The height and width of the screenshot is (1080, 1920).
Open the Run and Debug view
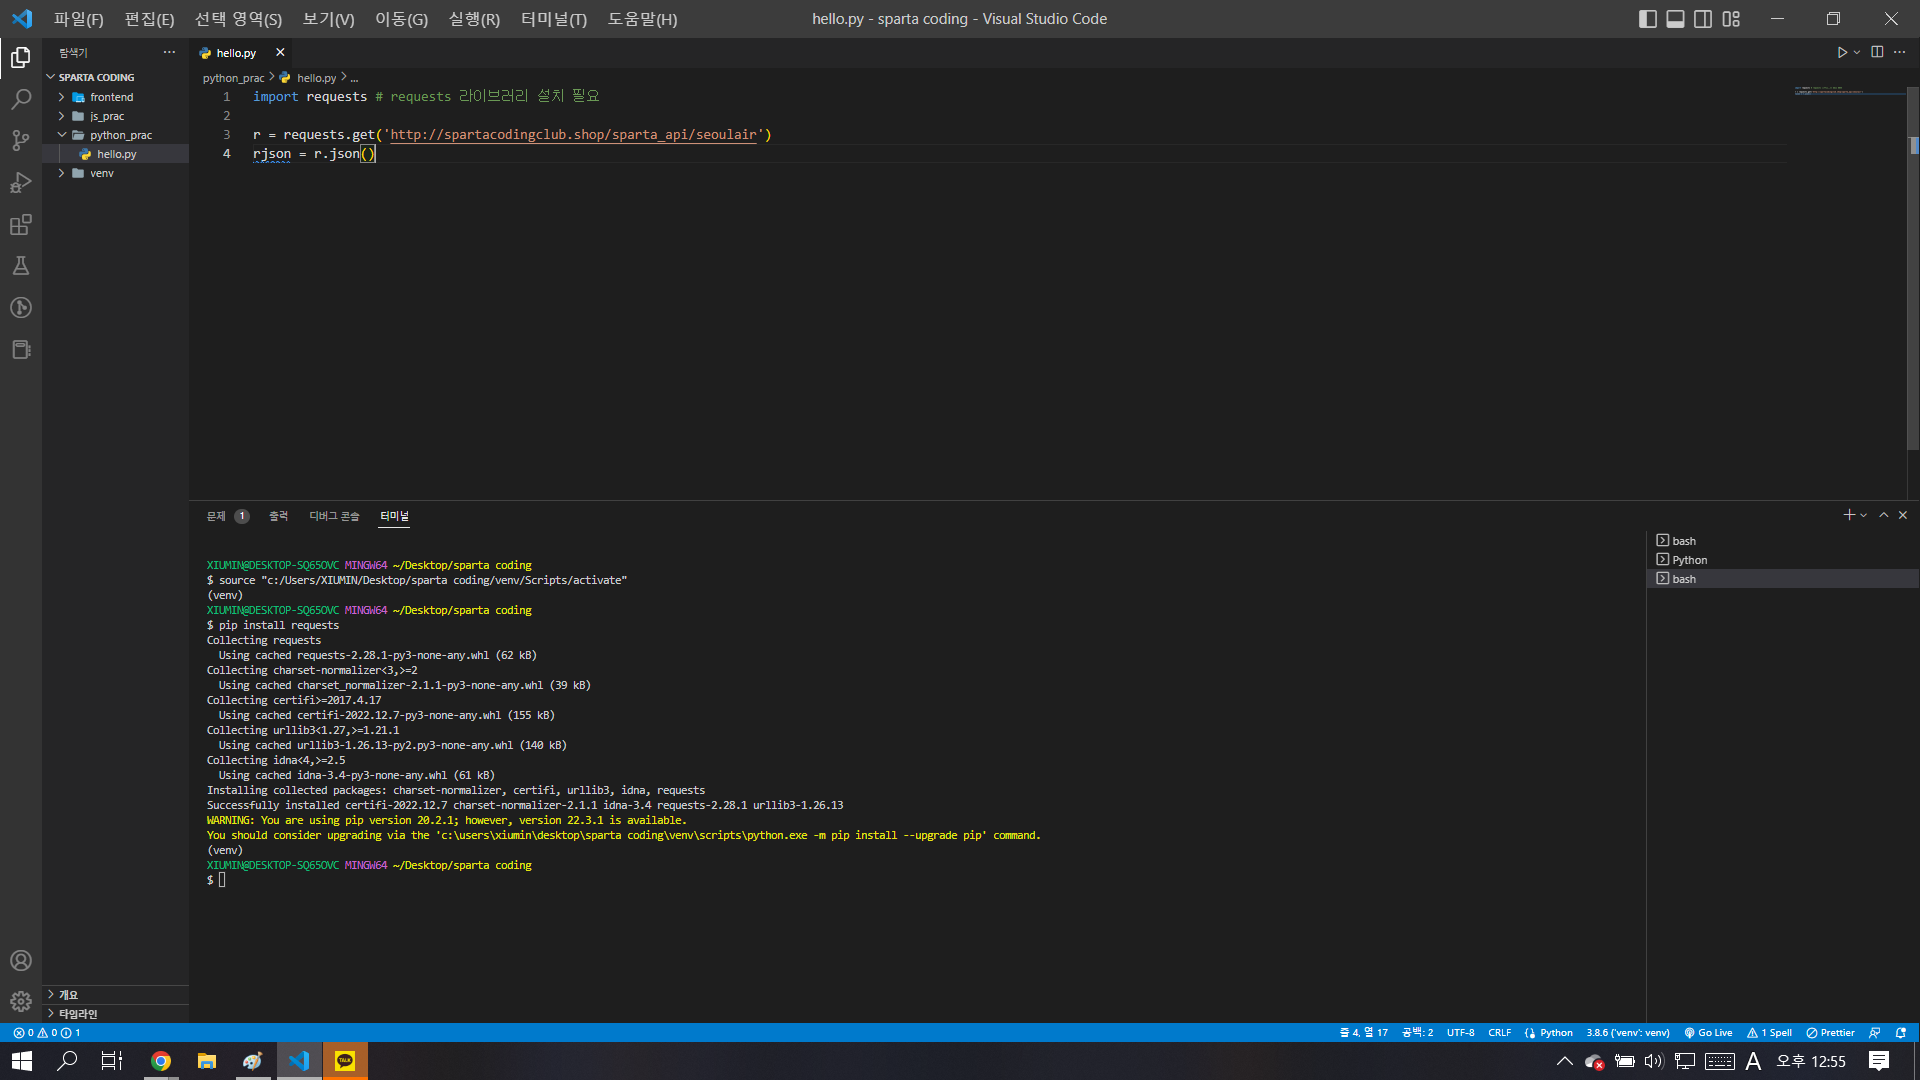[20, 183]
